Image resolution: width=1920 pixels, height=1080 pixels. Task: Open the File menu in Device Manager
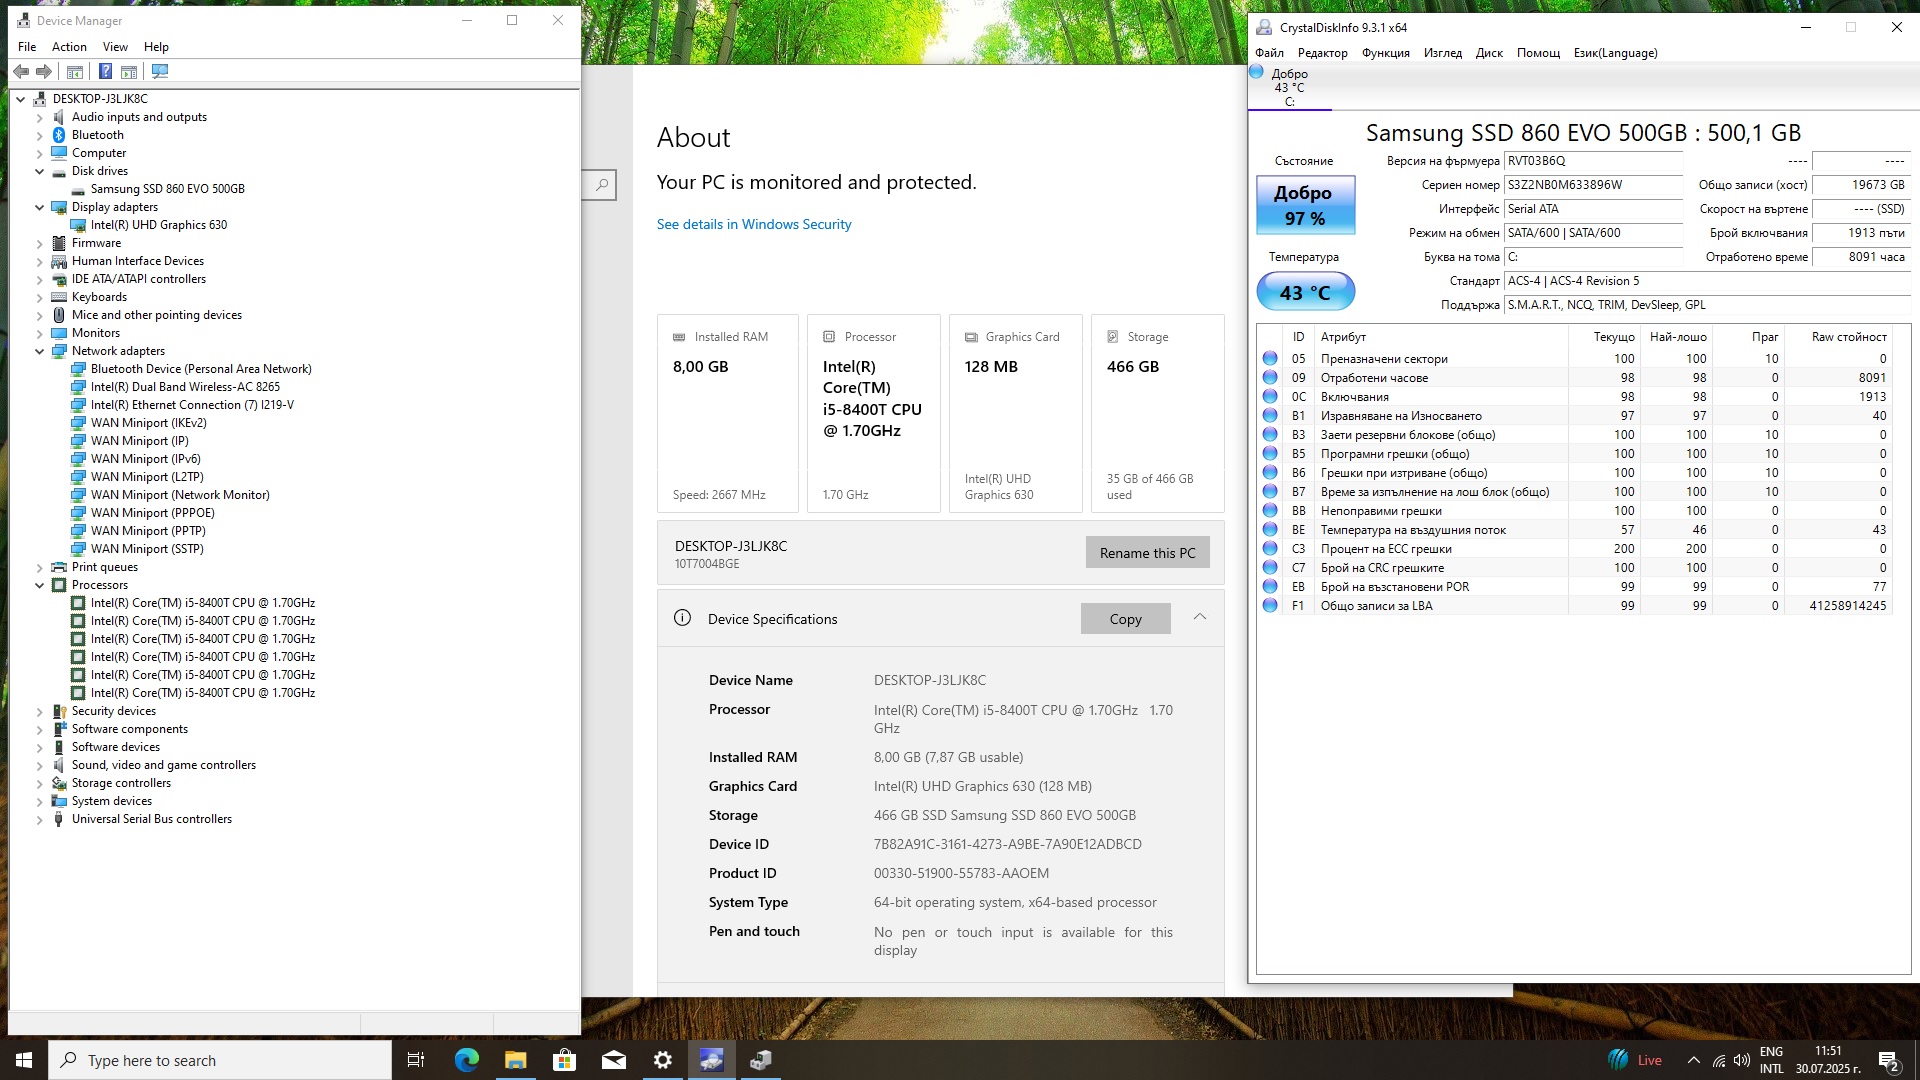27,47
